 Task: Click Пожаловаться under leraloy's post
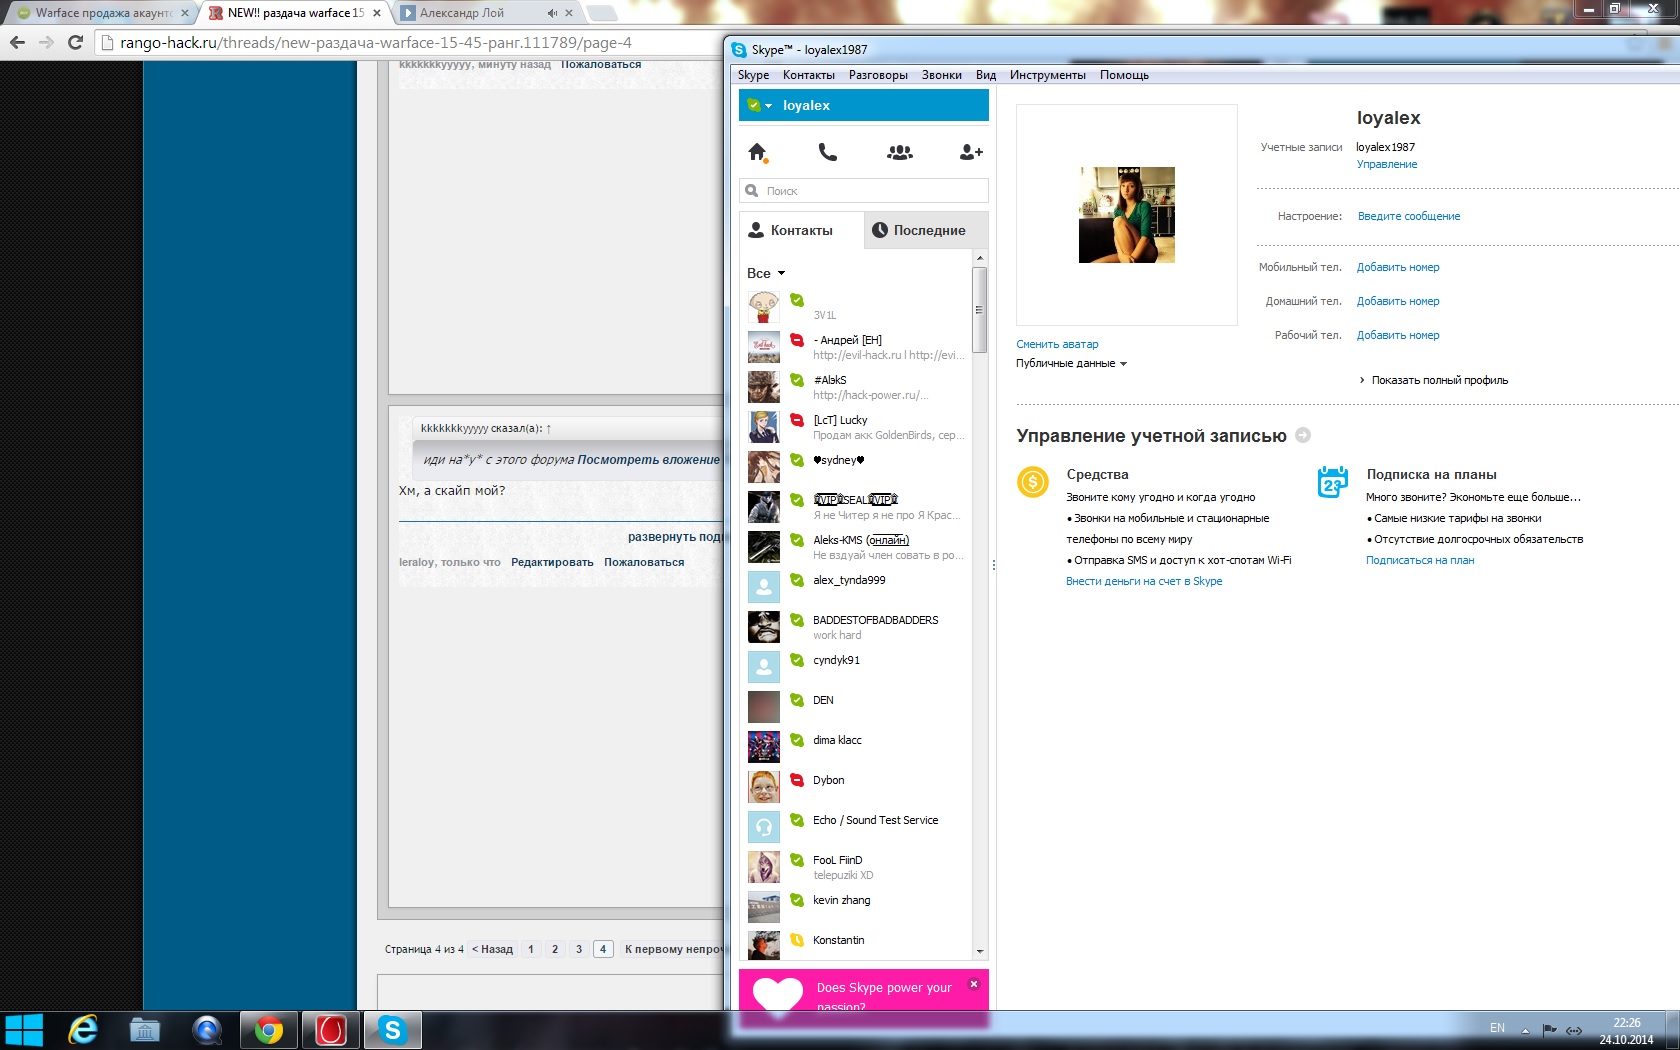pyautogui.click(x=644, y=562)
